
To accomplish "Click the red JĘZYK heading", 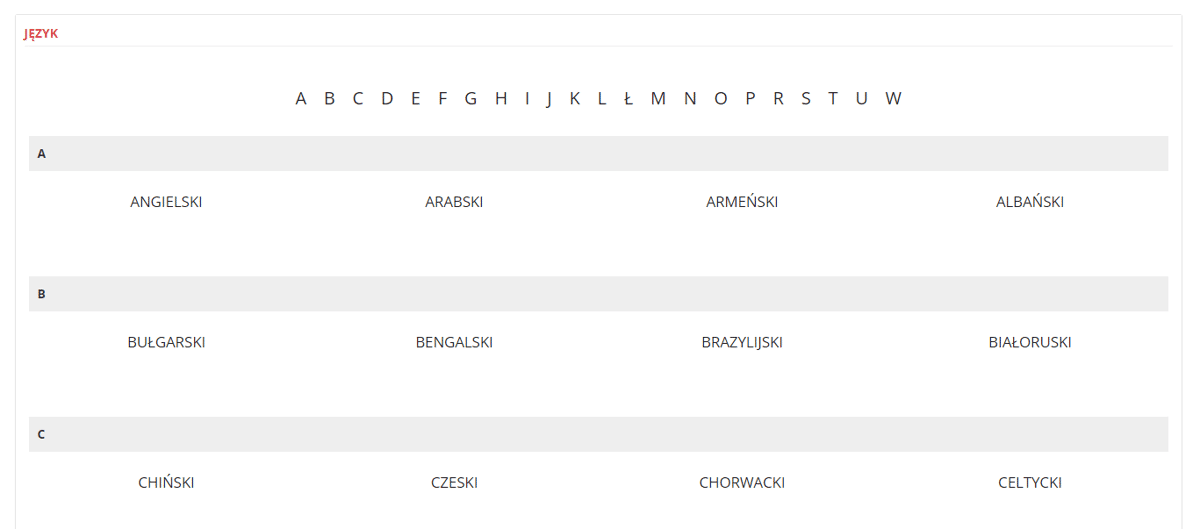I will 41,34.
